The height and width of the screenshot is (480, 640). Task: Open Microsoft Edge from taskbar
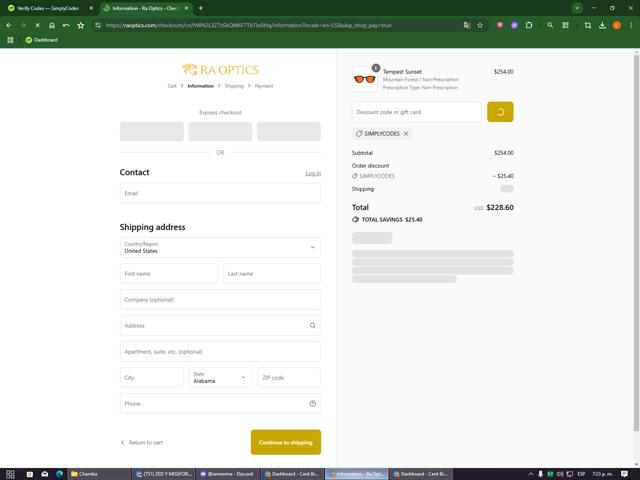[60, 474]
